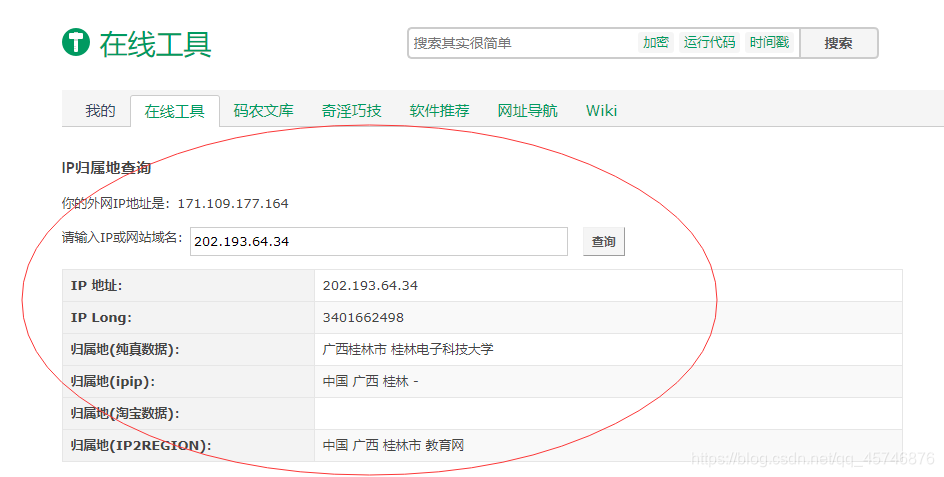
Task: Click the 归属地(IP2REGION): label
Action: (141, 445)
